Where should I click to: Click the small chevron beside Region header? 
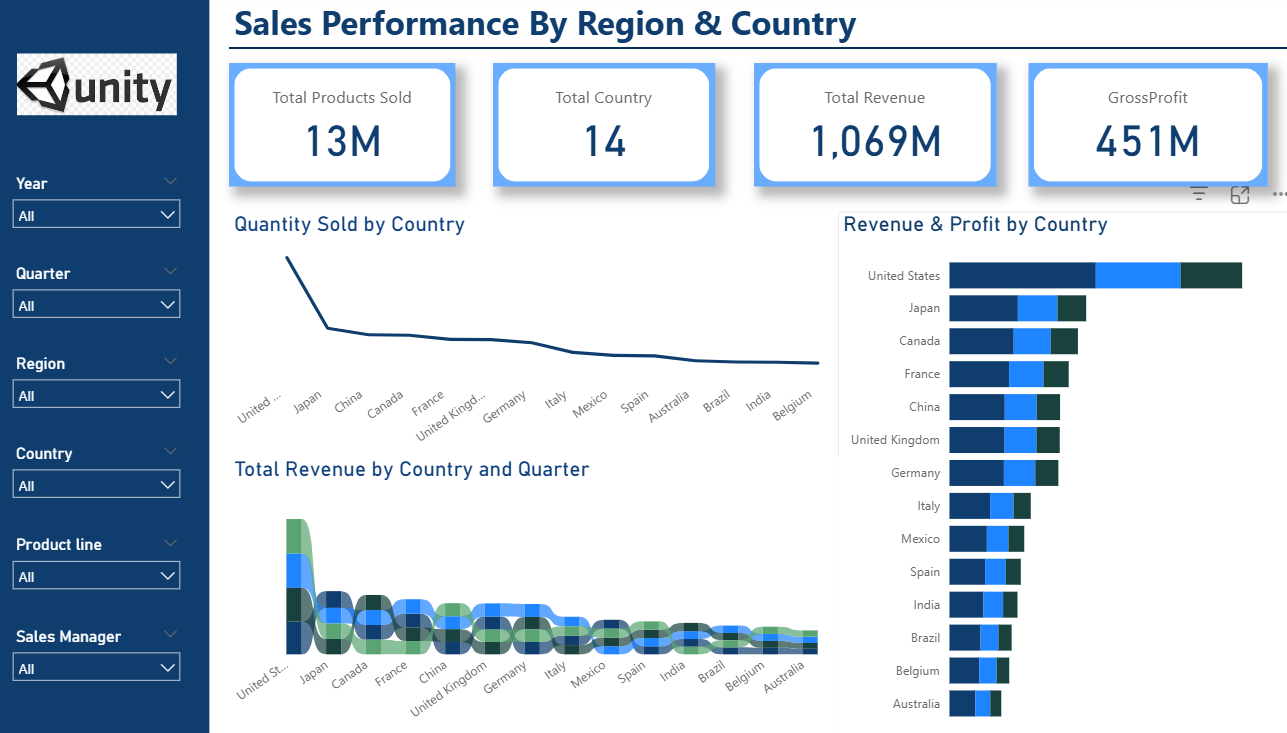click(x=170, y=361)
